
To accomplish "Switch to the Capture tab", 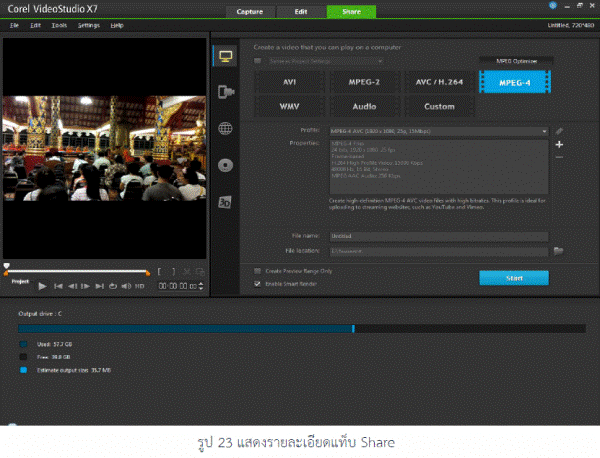I will point(250,11).
